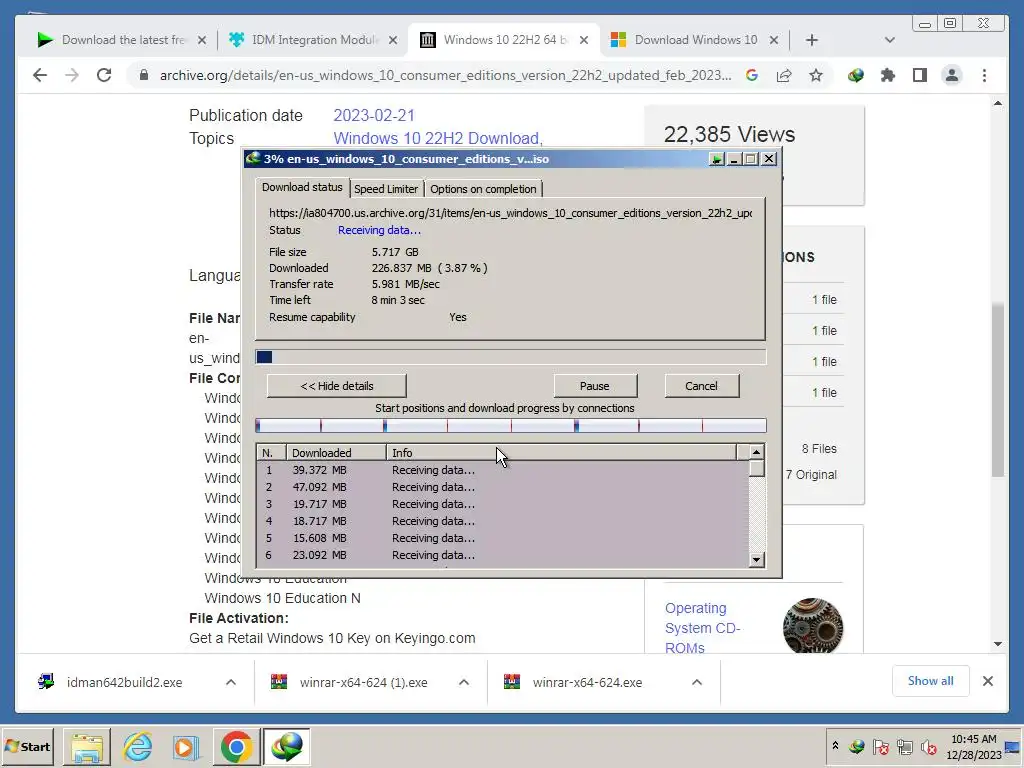Pause the ISO download
The height and width of the screenshot is (768, 1024).
click(595, 386)
